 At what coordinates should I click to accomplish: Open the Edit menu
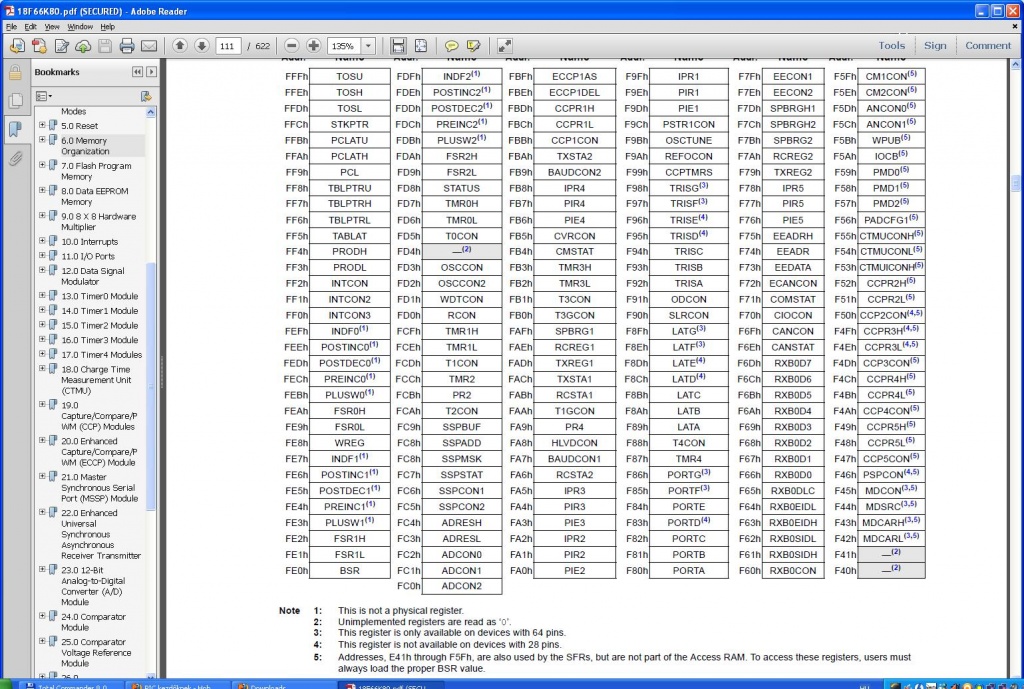click(30, 27)
